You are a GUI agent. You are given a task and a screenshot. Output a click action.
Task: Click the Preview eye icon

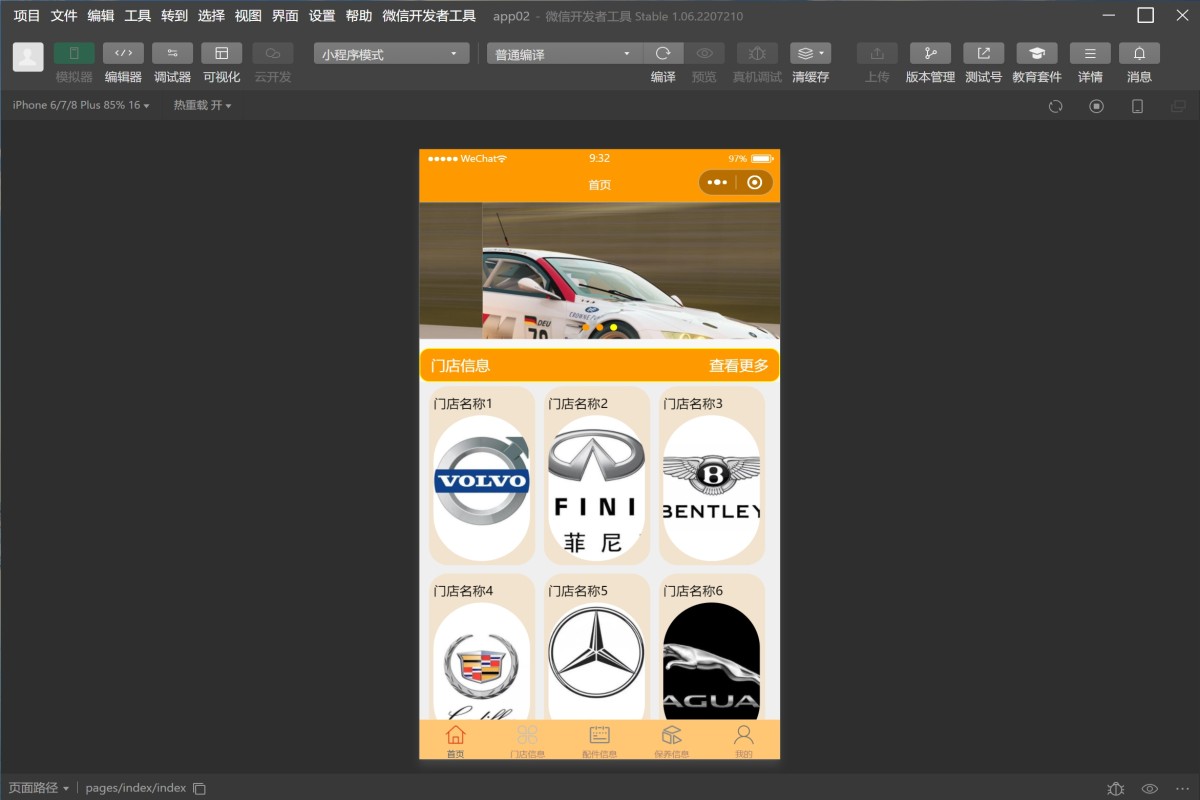point(704,53)
